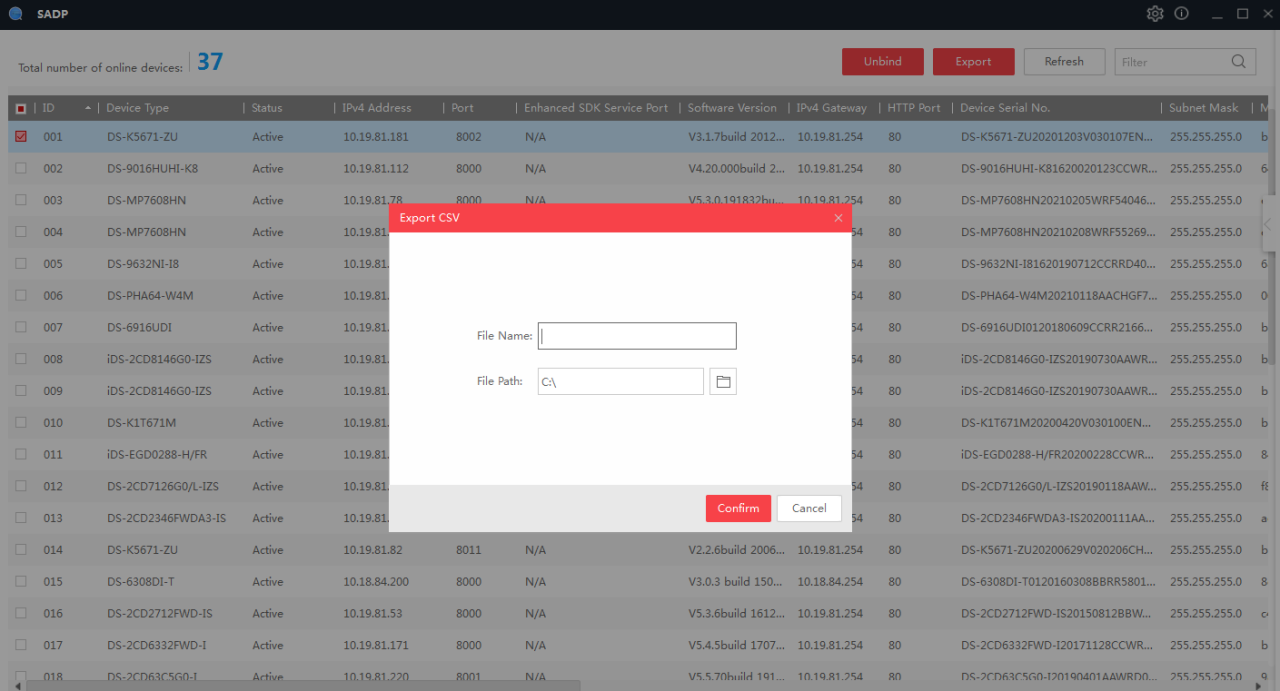
Task: Click the Refresh button
Action: (x=1064, y=61)
